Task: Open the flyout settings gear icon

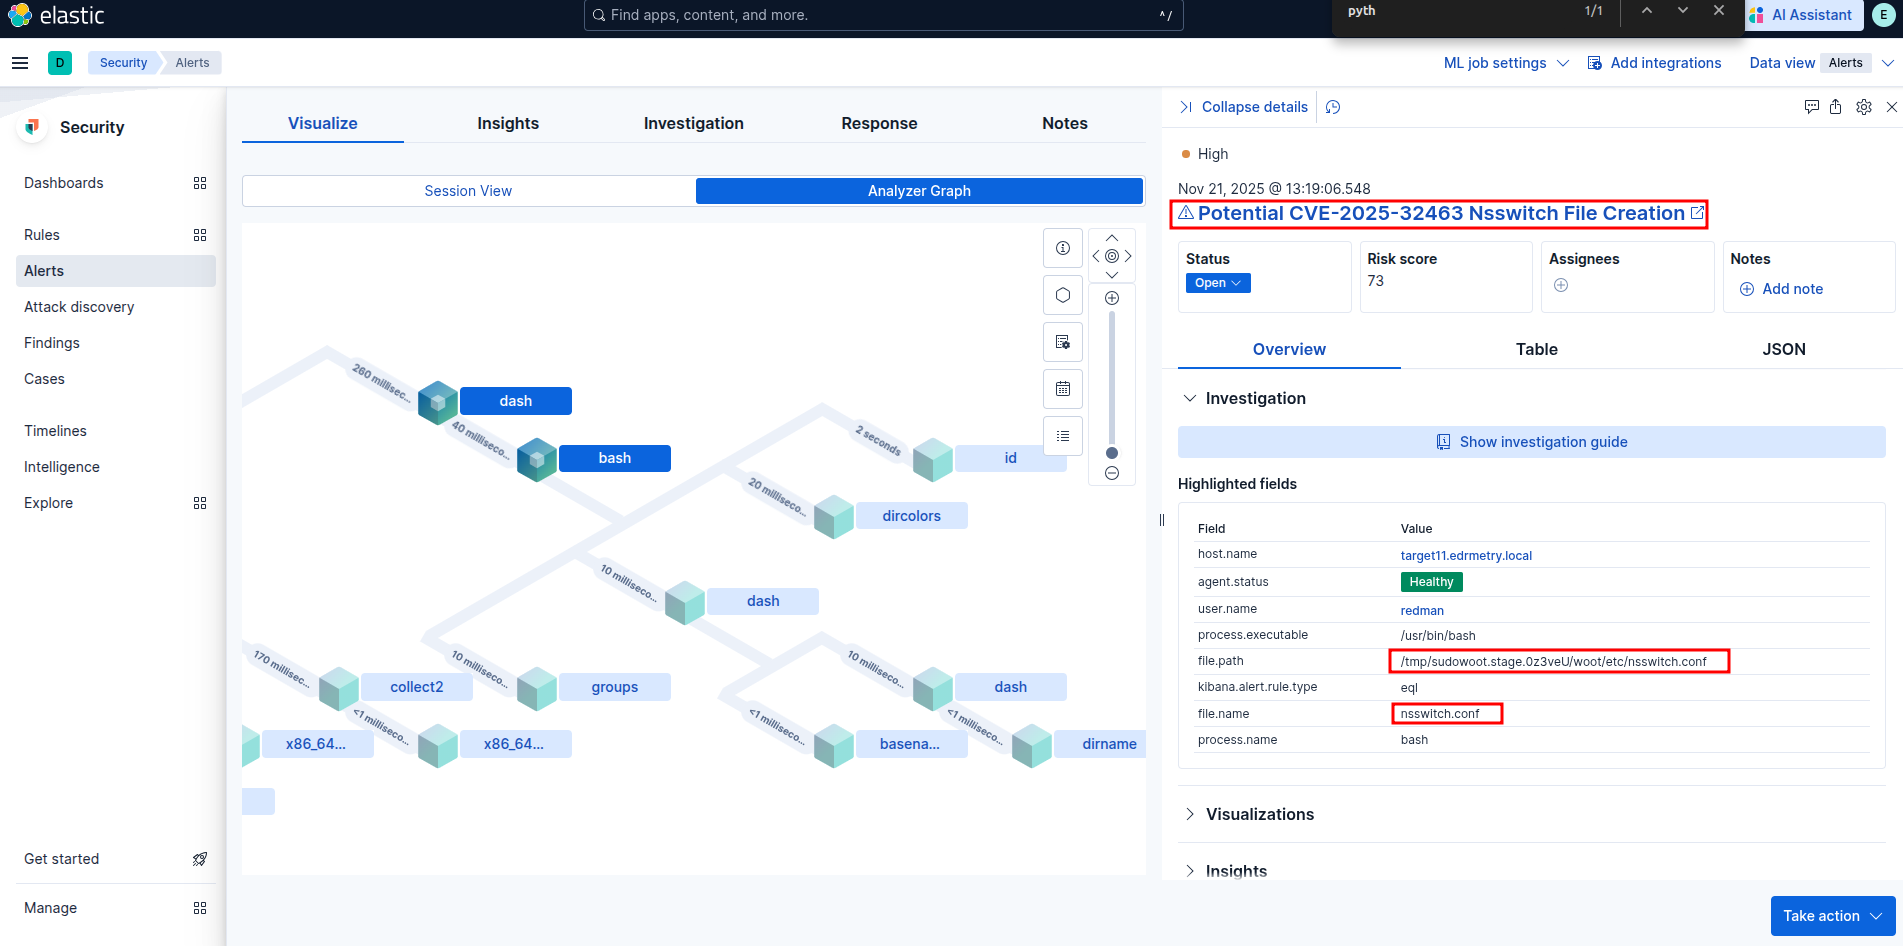Action: (1863, 107)
